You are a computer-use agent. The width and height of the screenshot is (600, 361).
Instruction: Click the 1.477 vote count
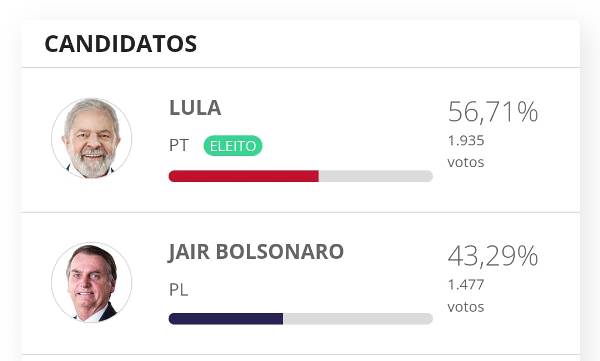(x=466, y=285)
